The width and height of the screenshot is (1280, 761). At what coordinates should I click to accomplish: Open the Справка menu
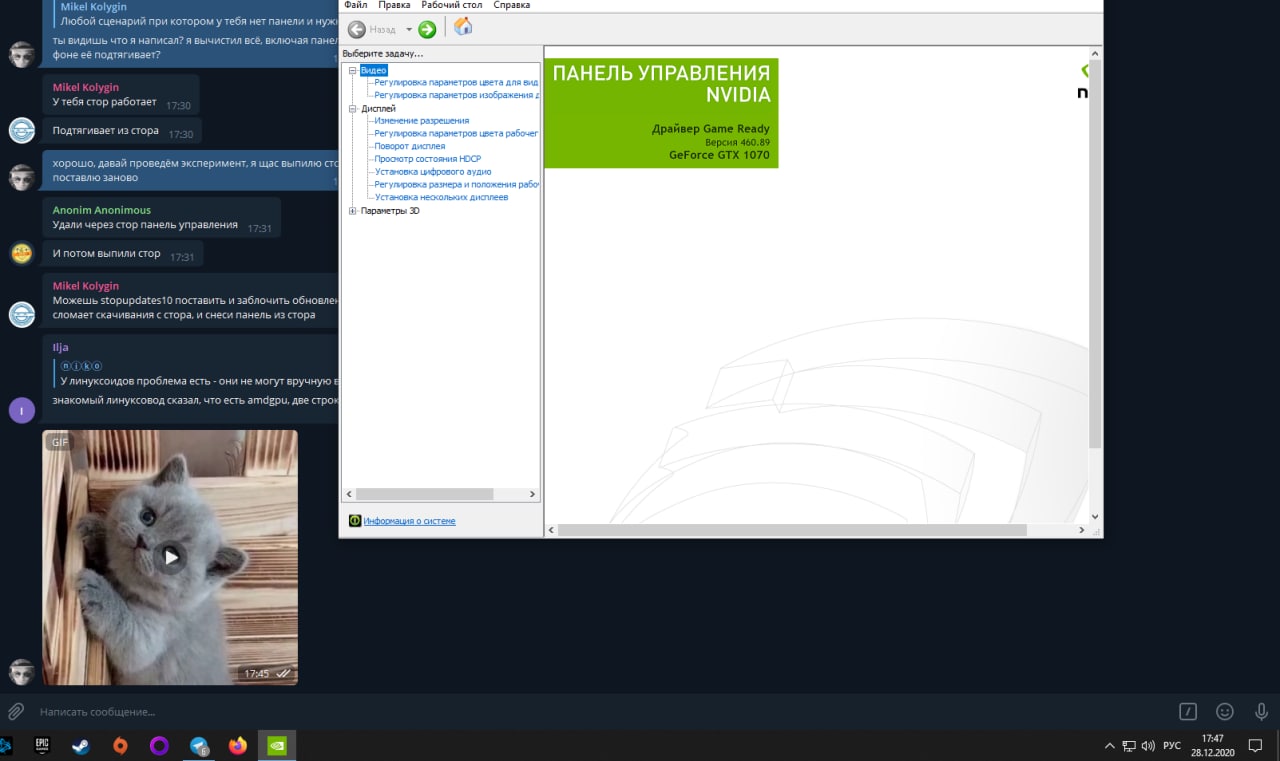[x=512, y=5]
